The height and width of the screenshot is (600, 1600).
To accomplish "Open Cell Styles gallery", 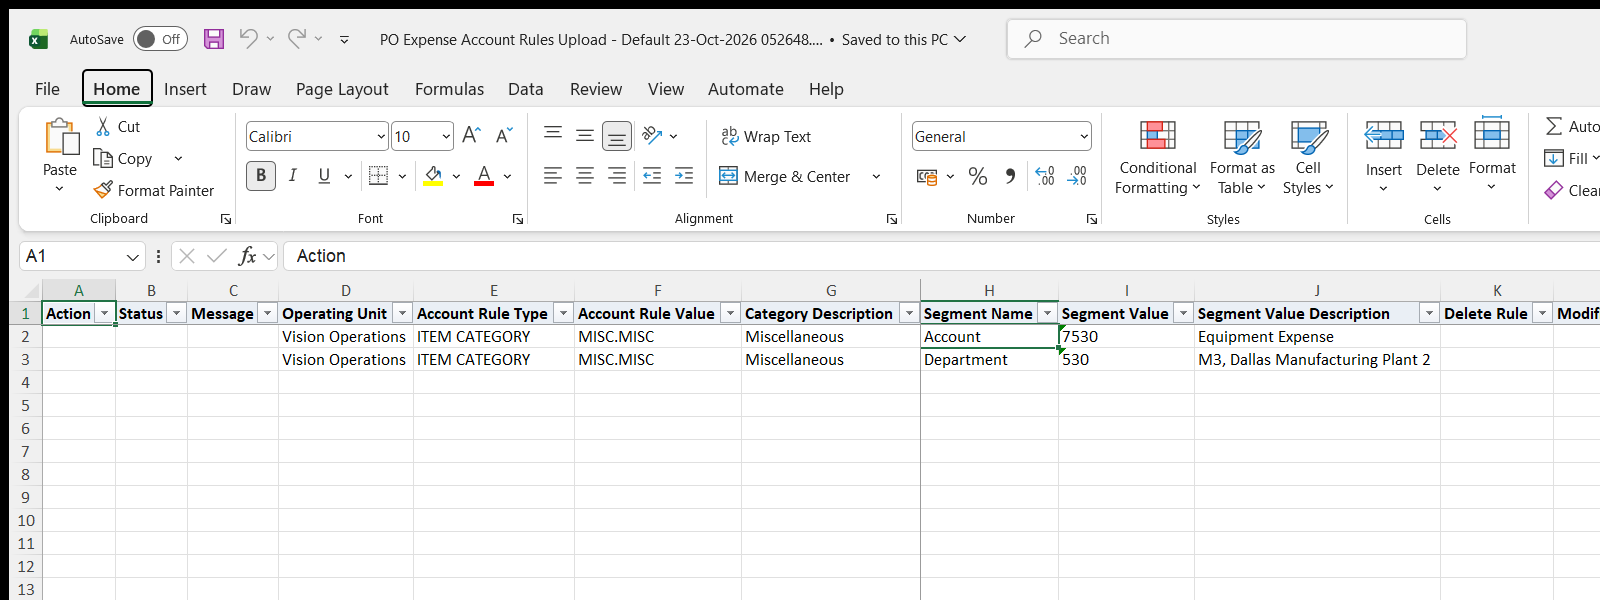I will point(1308,158).
